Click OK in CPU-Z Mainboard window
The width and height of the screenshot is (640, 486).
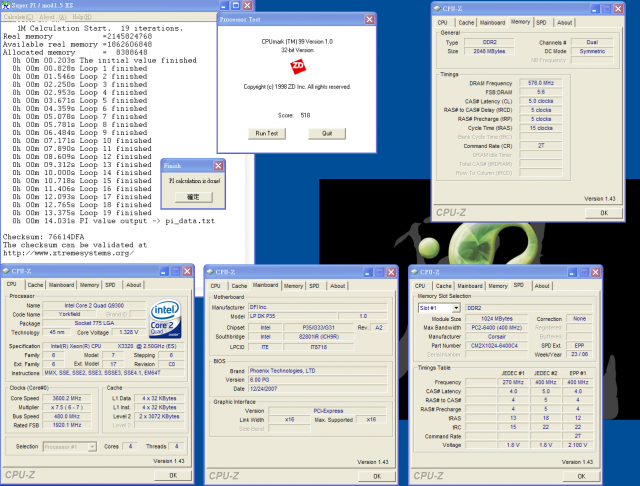coord(377,476)
